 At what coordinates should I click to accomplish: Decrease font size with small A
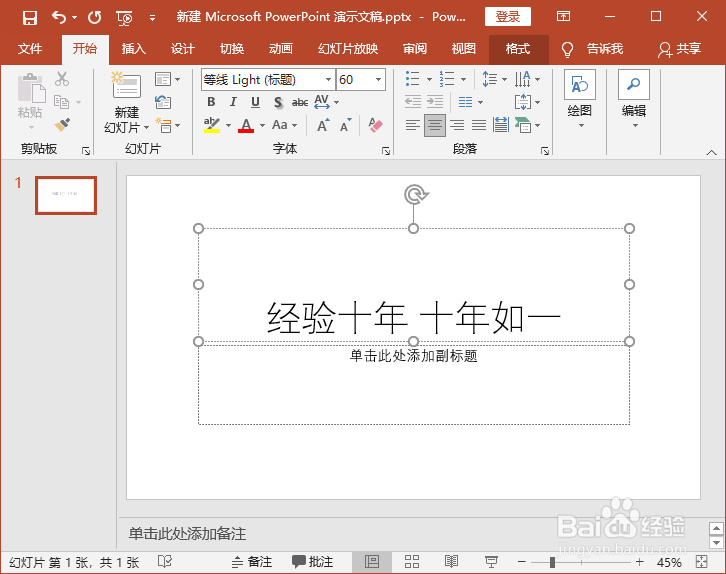tap(345, 125)
